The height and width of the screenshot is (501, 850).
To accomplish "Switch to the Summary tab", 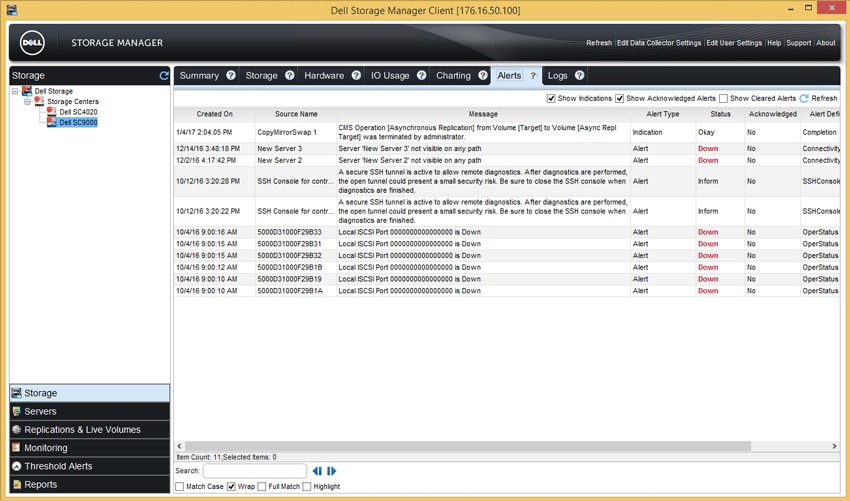I will coord(199,75).
